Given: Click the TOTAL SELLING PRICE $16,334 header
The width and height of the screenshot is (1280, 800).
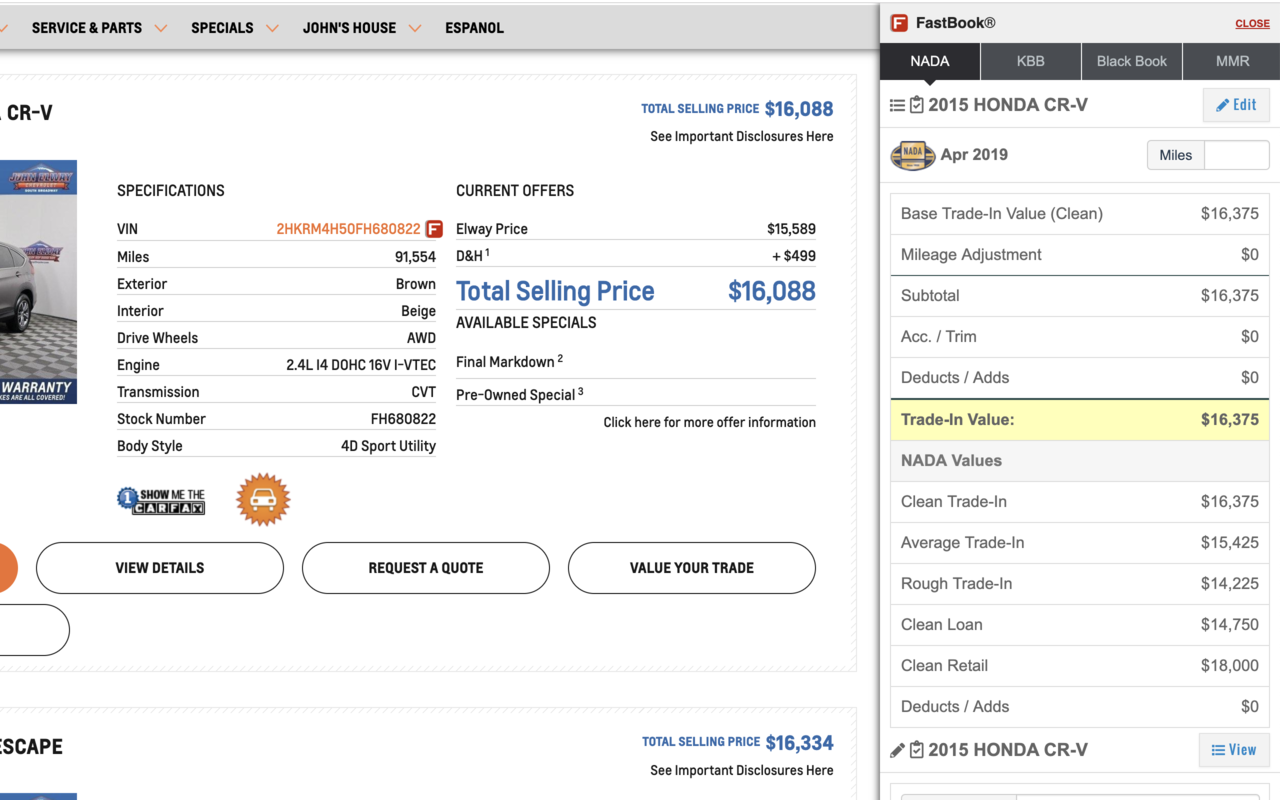Looking at the screenshot, I should (x=737, y=742).
